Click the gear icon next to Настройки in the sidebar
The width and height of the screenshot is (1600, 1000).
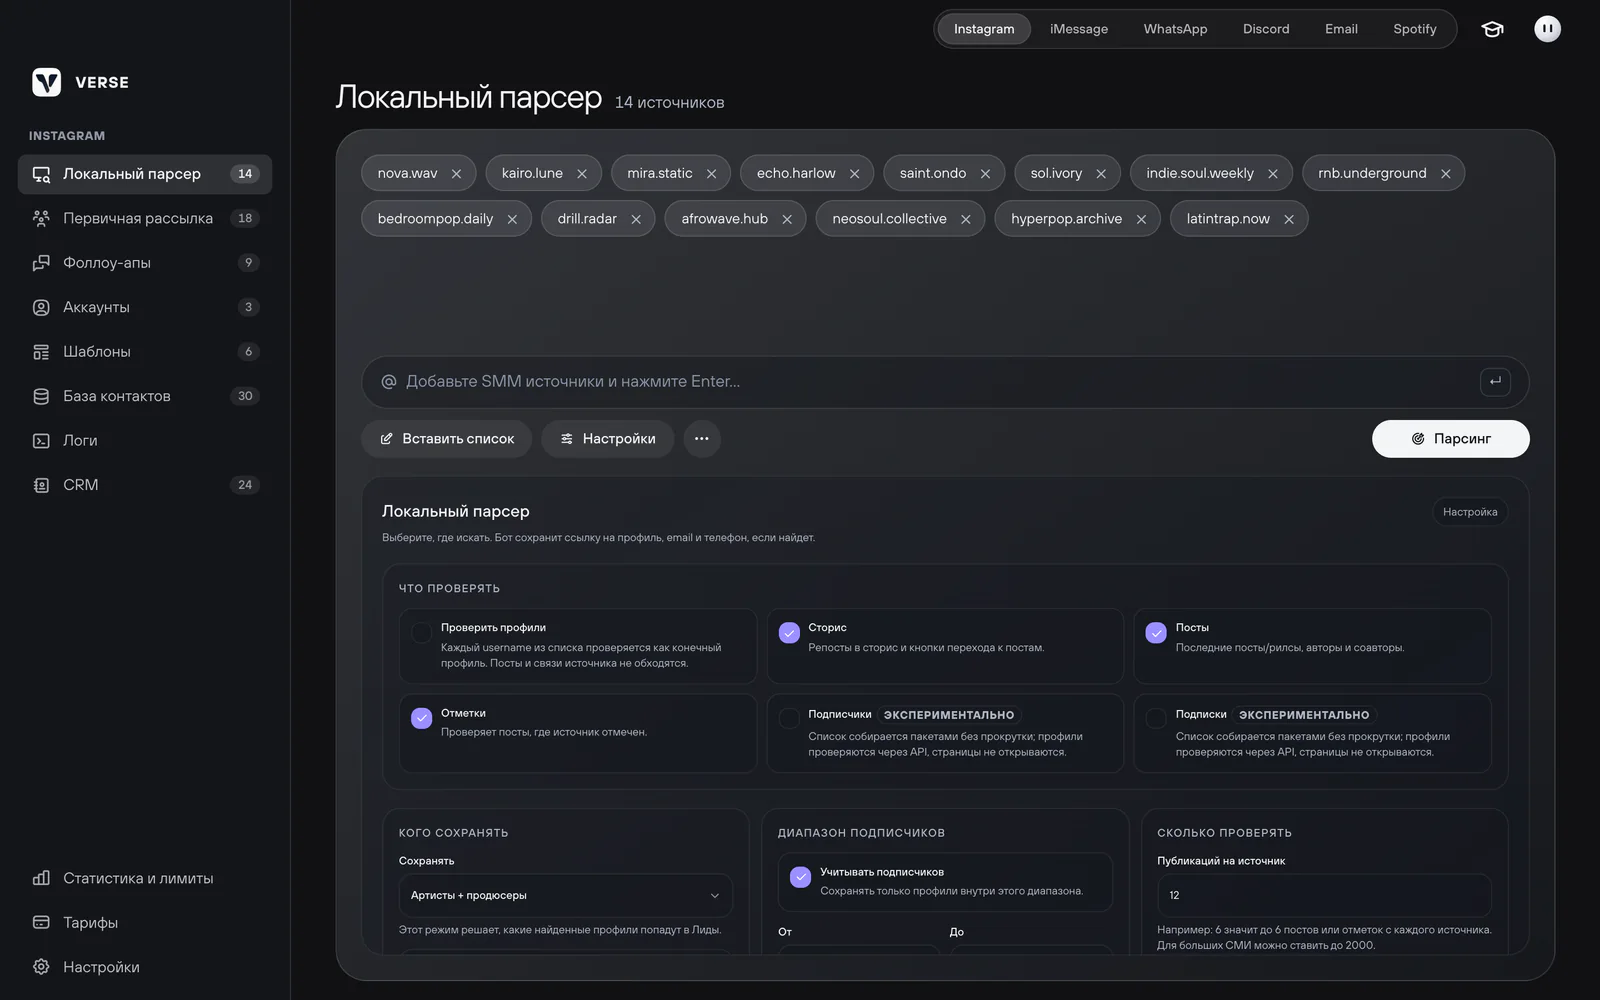[x=41, y=967]
